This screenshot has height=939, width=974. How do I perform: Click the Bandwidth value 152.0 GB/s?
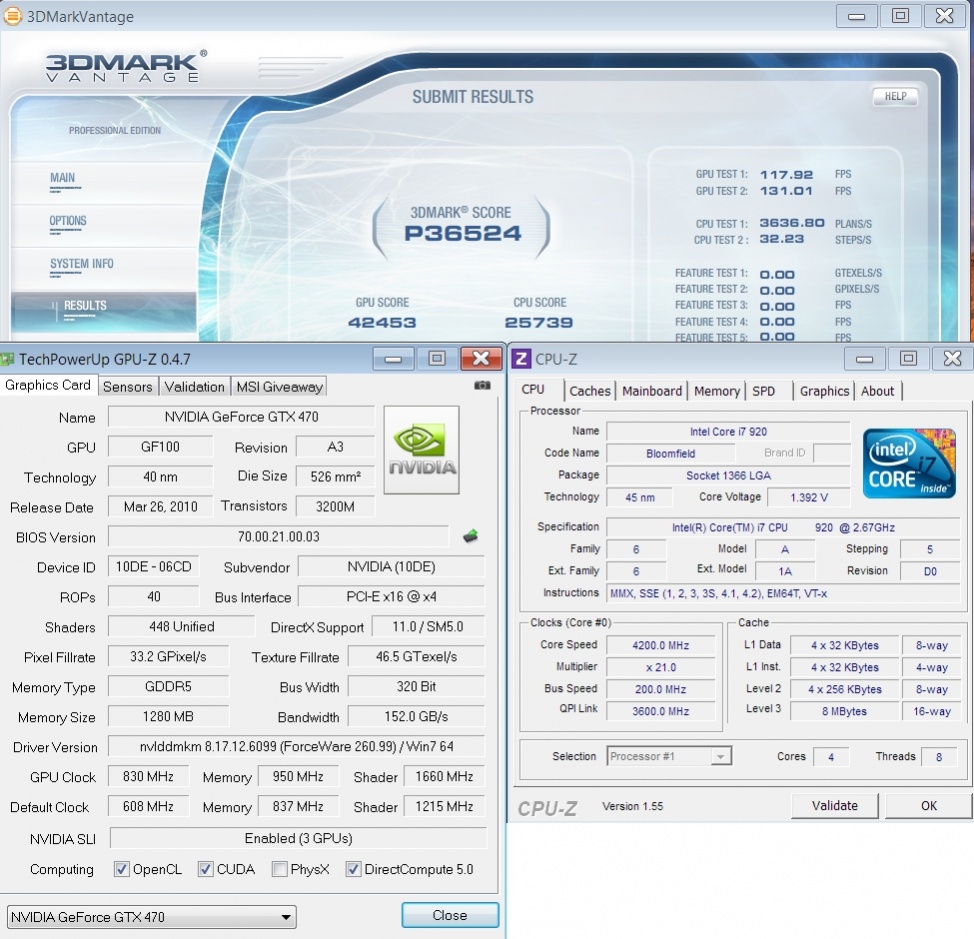[416, 716]
